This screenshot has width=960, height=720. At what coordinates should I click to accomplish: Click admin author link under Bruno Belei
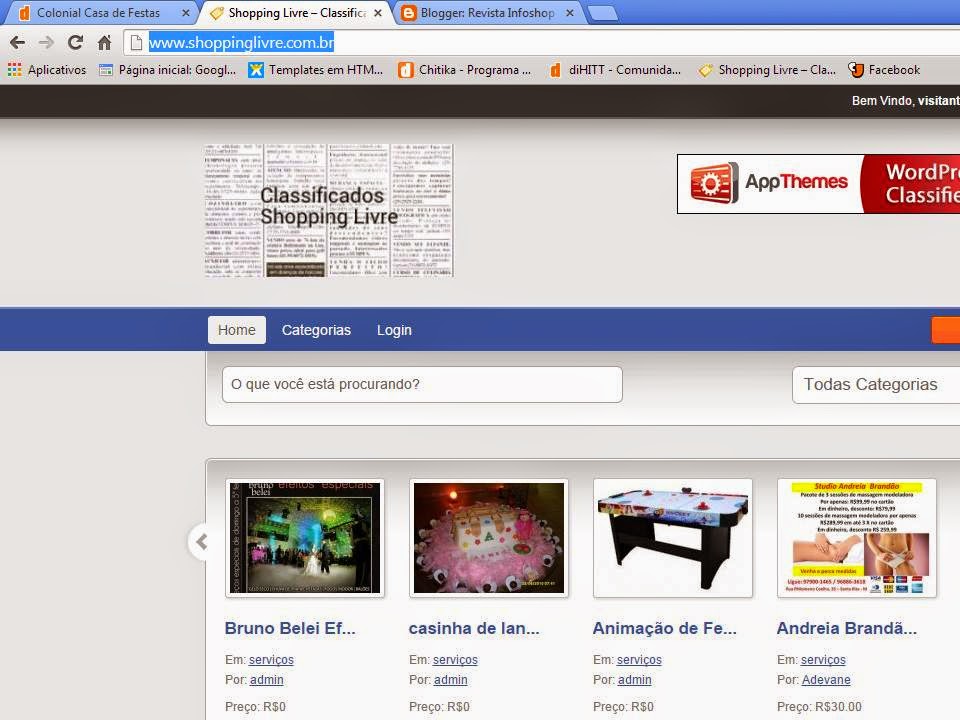click(266, 680)
